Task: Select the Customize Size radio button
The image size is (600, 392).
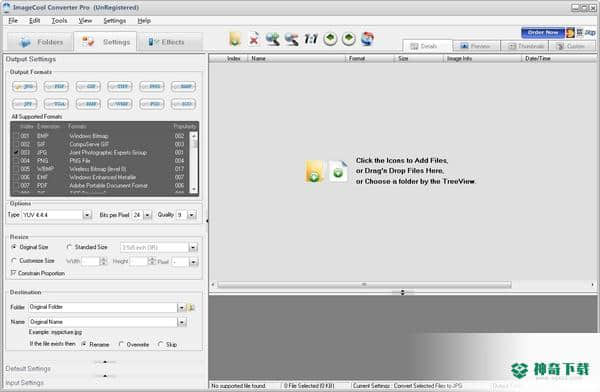Action: [14, 261]
